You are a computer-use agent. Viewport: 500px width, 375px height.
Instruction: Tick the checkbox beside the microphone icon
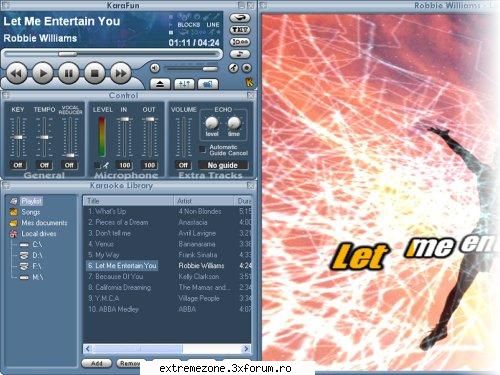[x=97, y=165]
